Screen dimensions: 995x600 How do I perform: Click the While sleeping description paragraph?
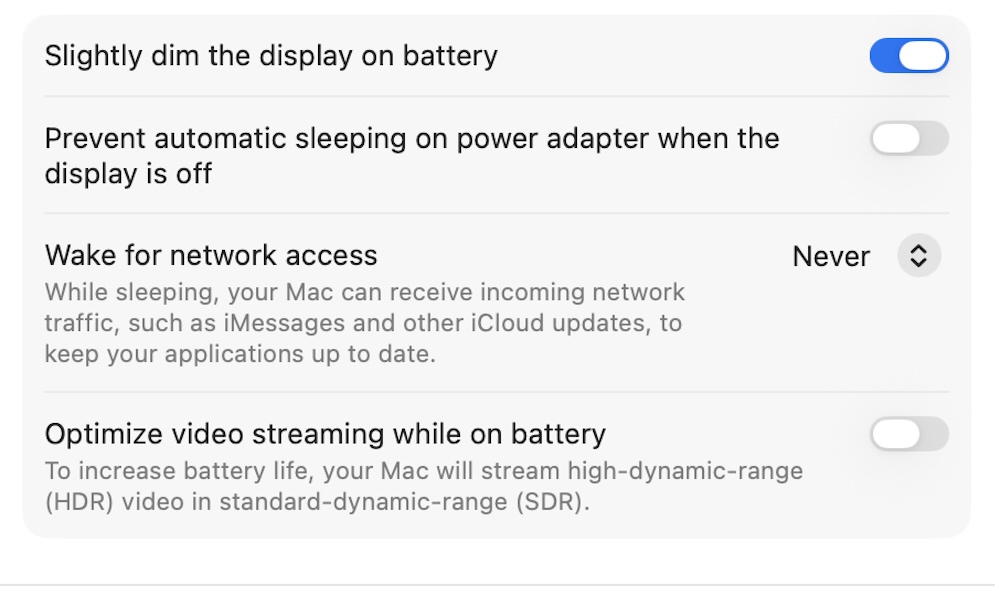pos(364,324)
